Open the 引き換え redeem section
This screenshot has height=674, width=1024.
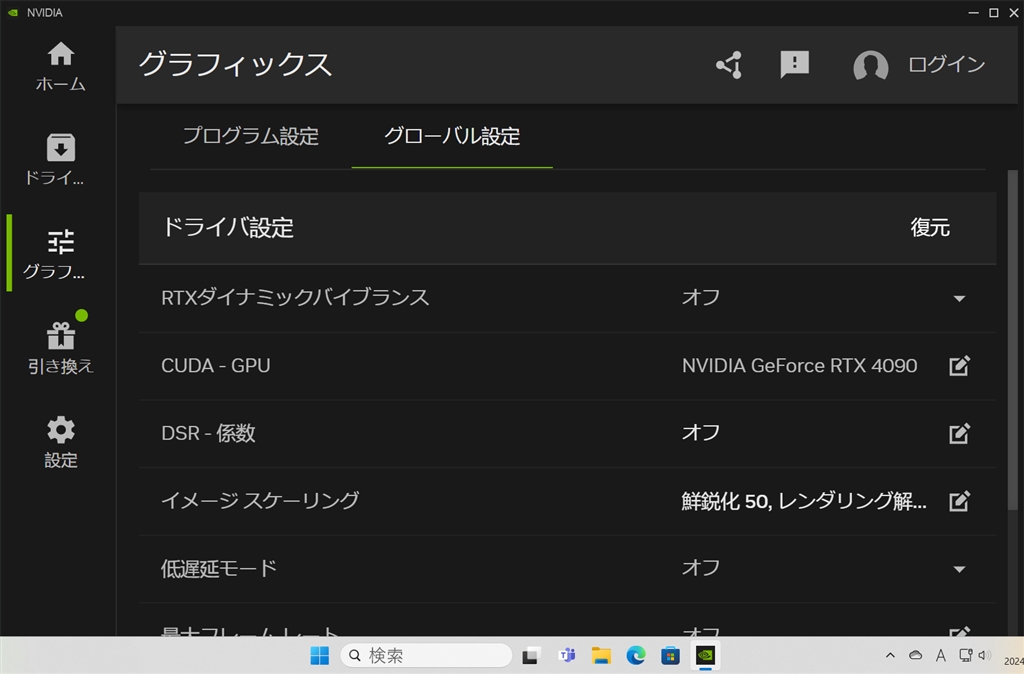tap(60, 348)
